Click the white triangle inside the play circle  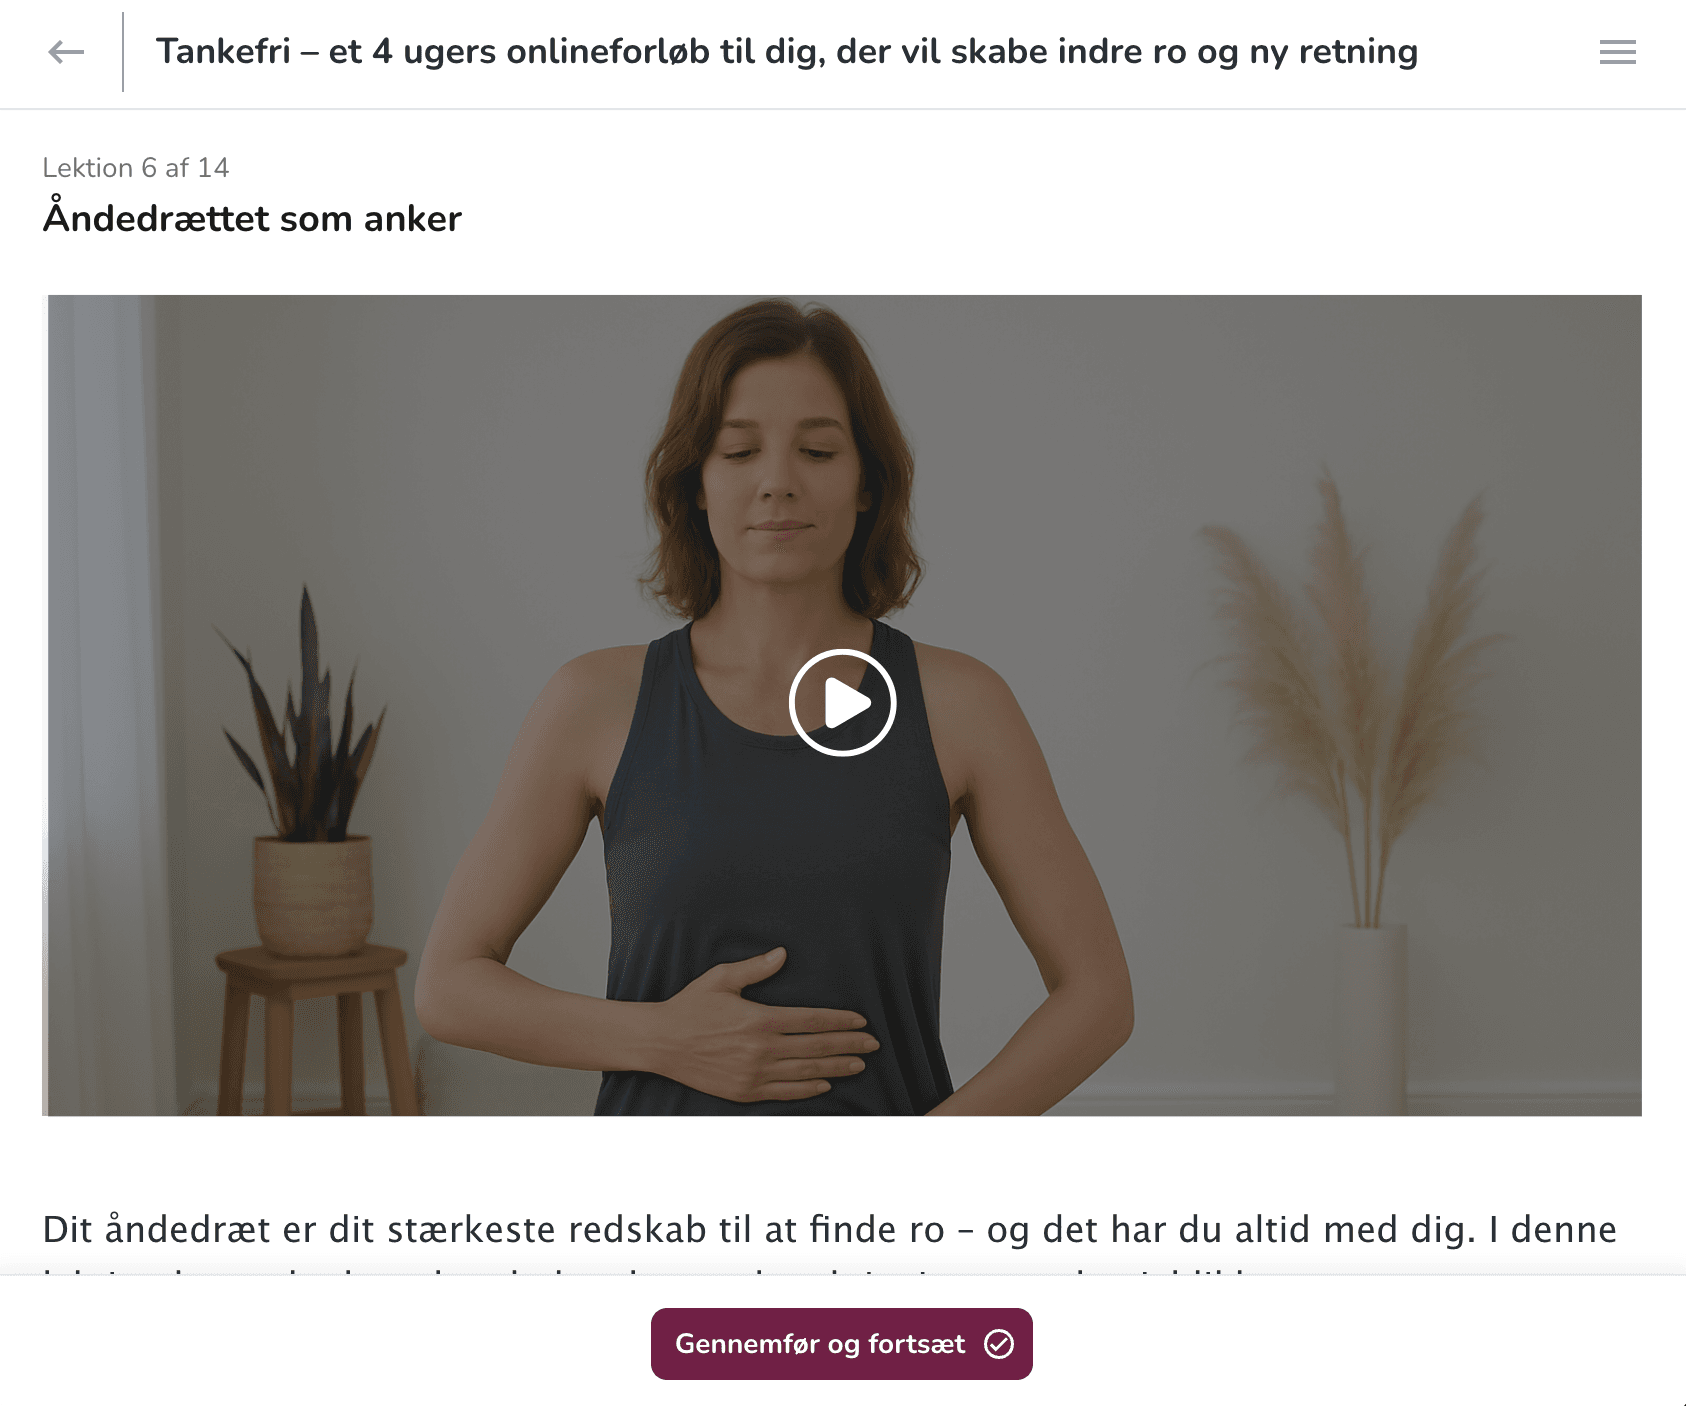847,703
